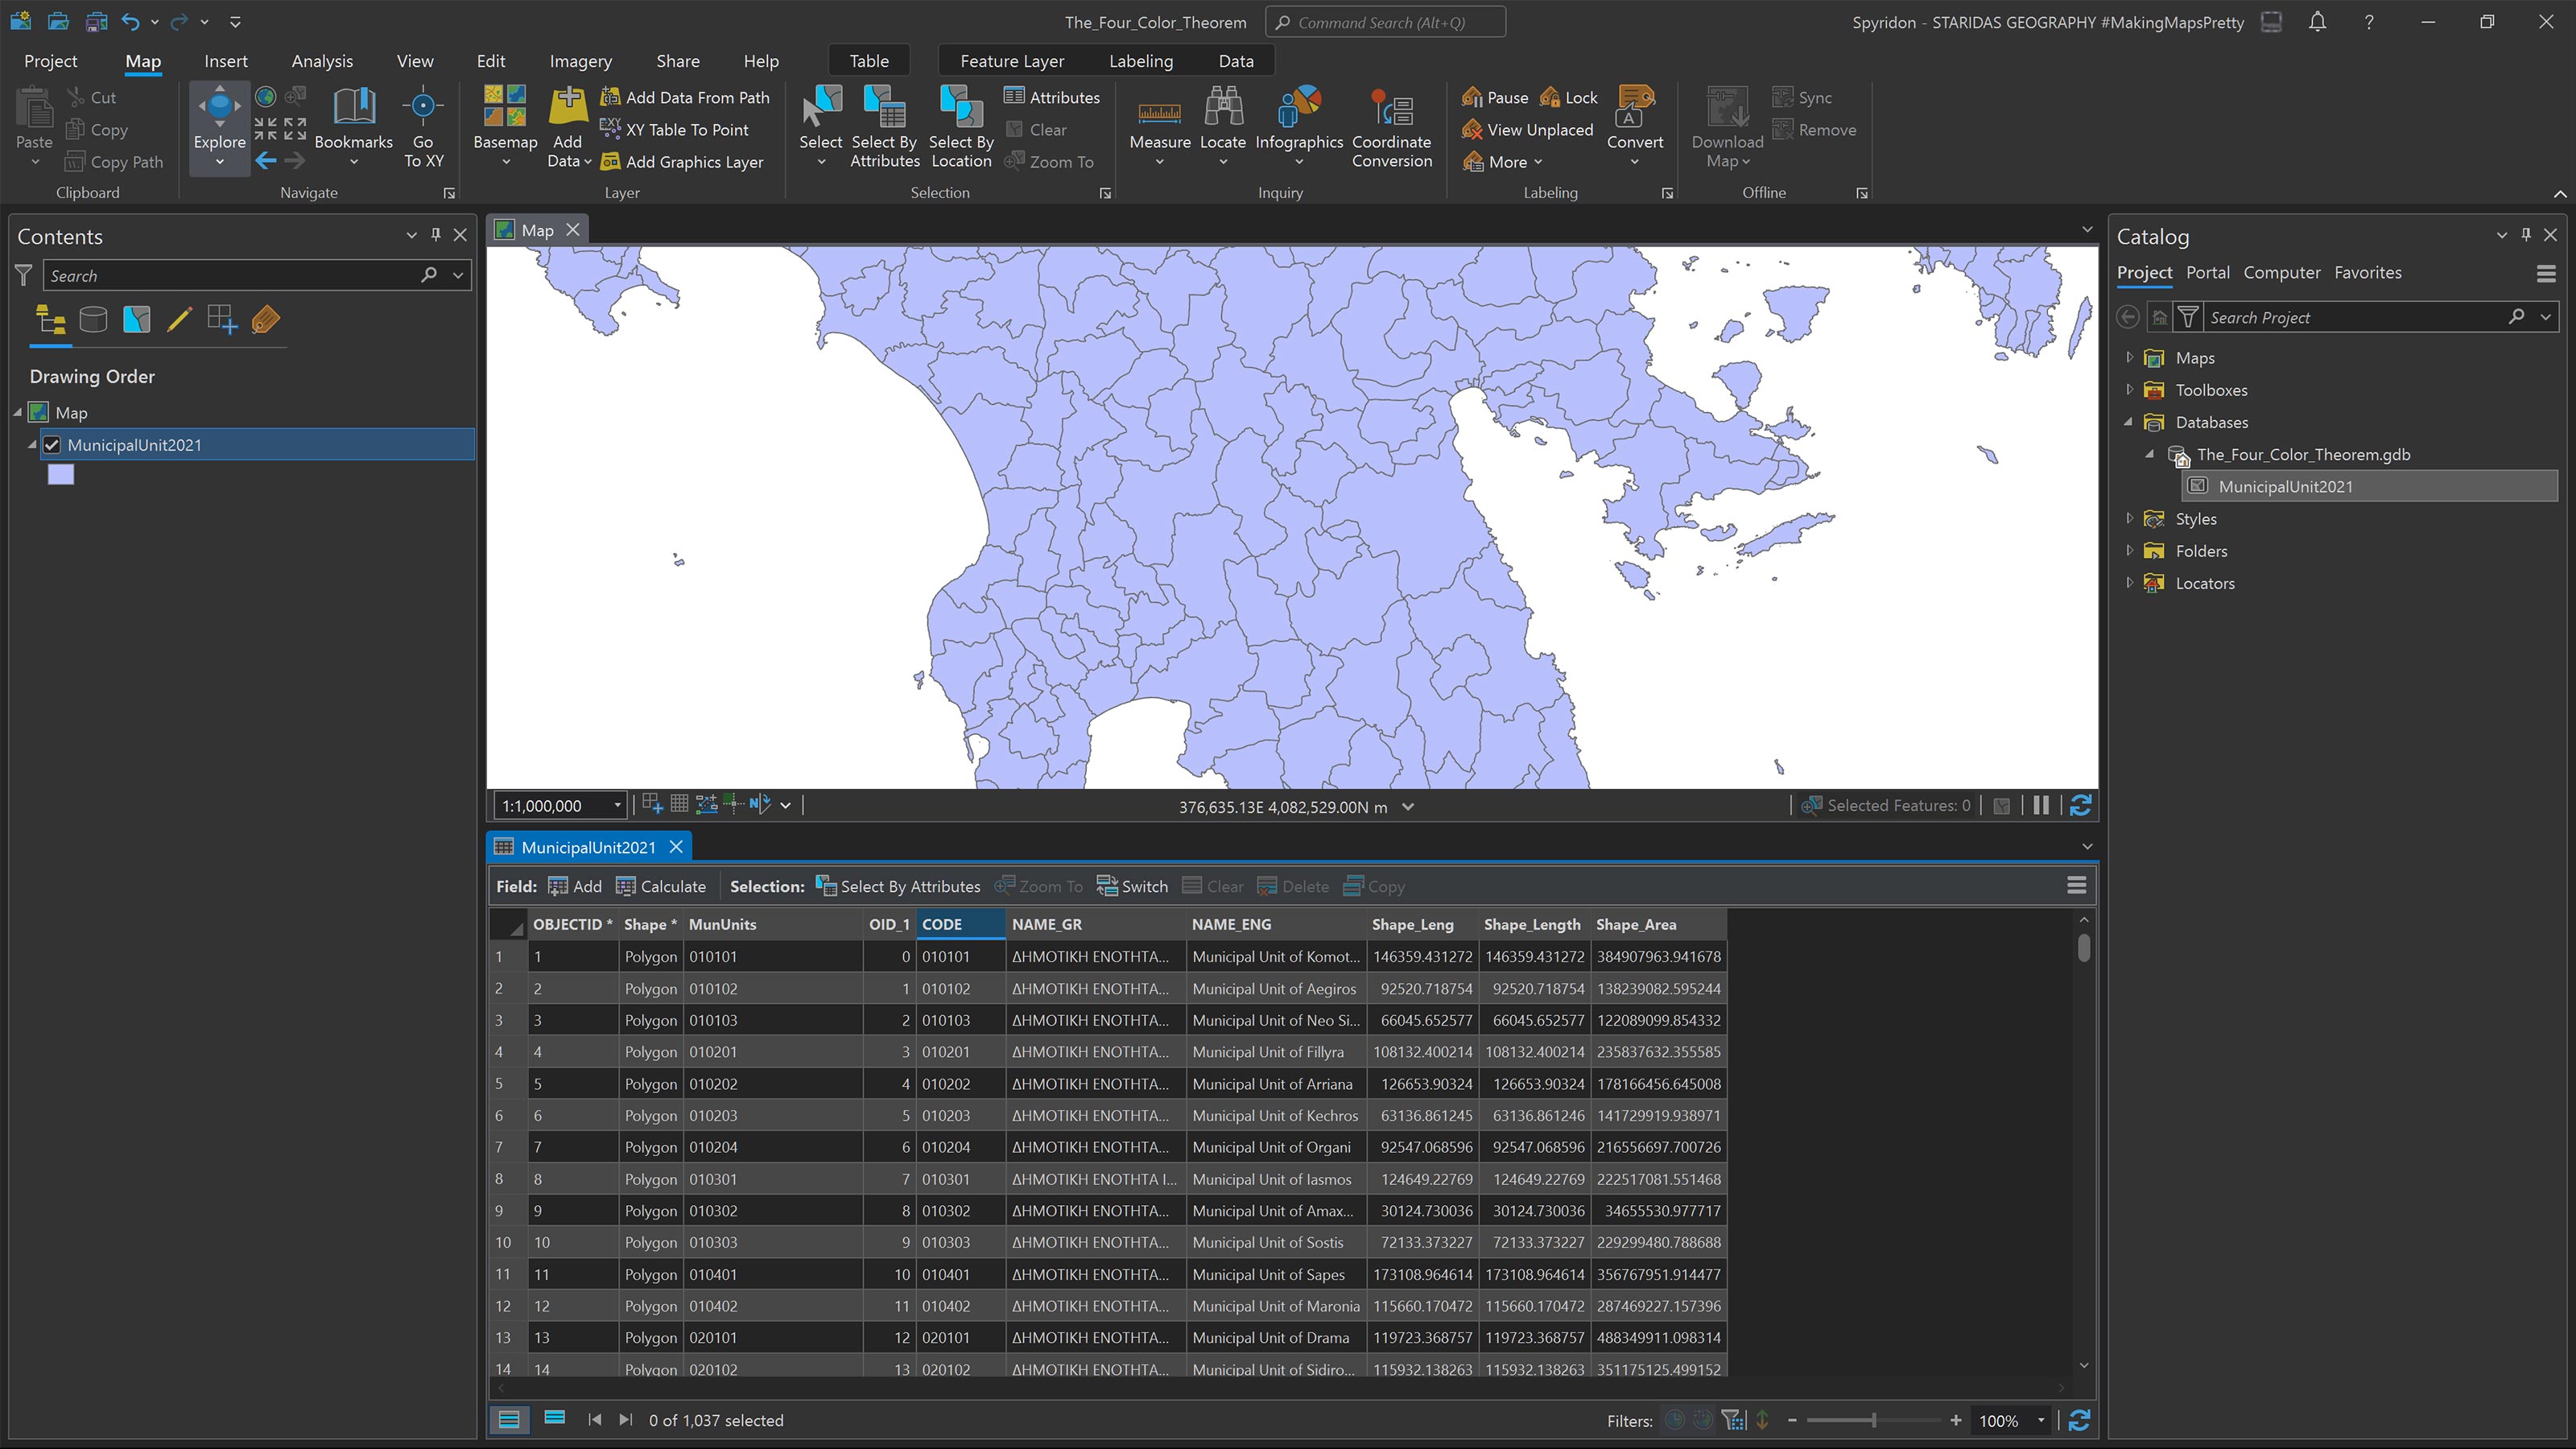The image size is (2576, 1449).
Task: Click the Select By Attributes ribbon icon
Action: click(x=884, y=108)
